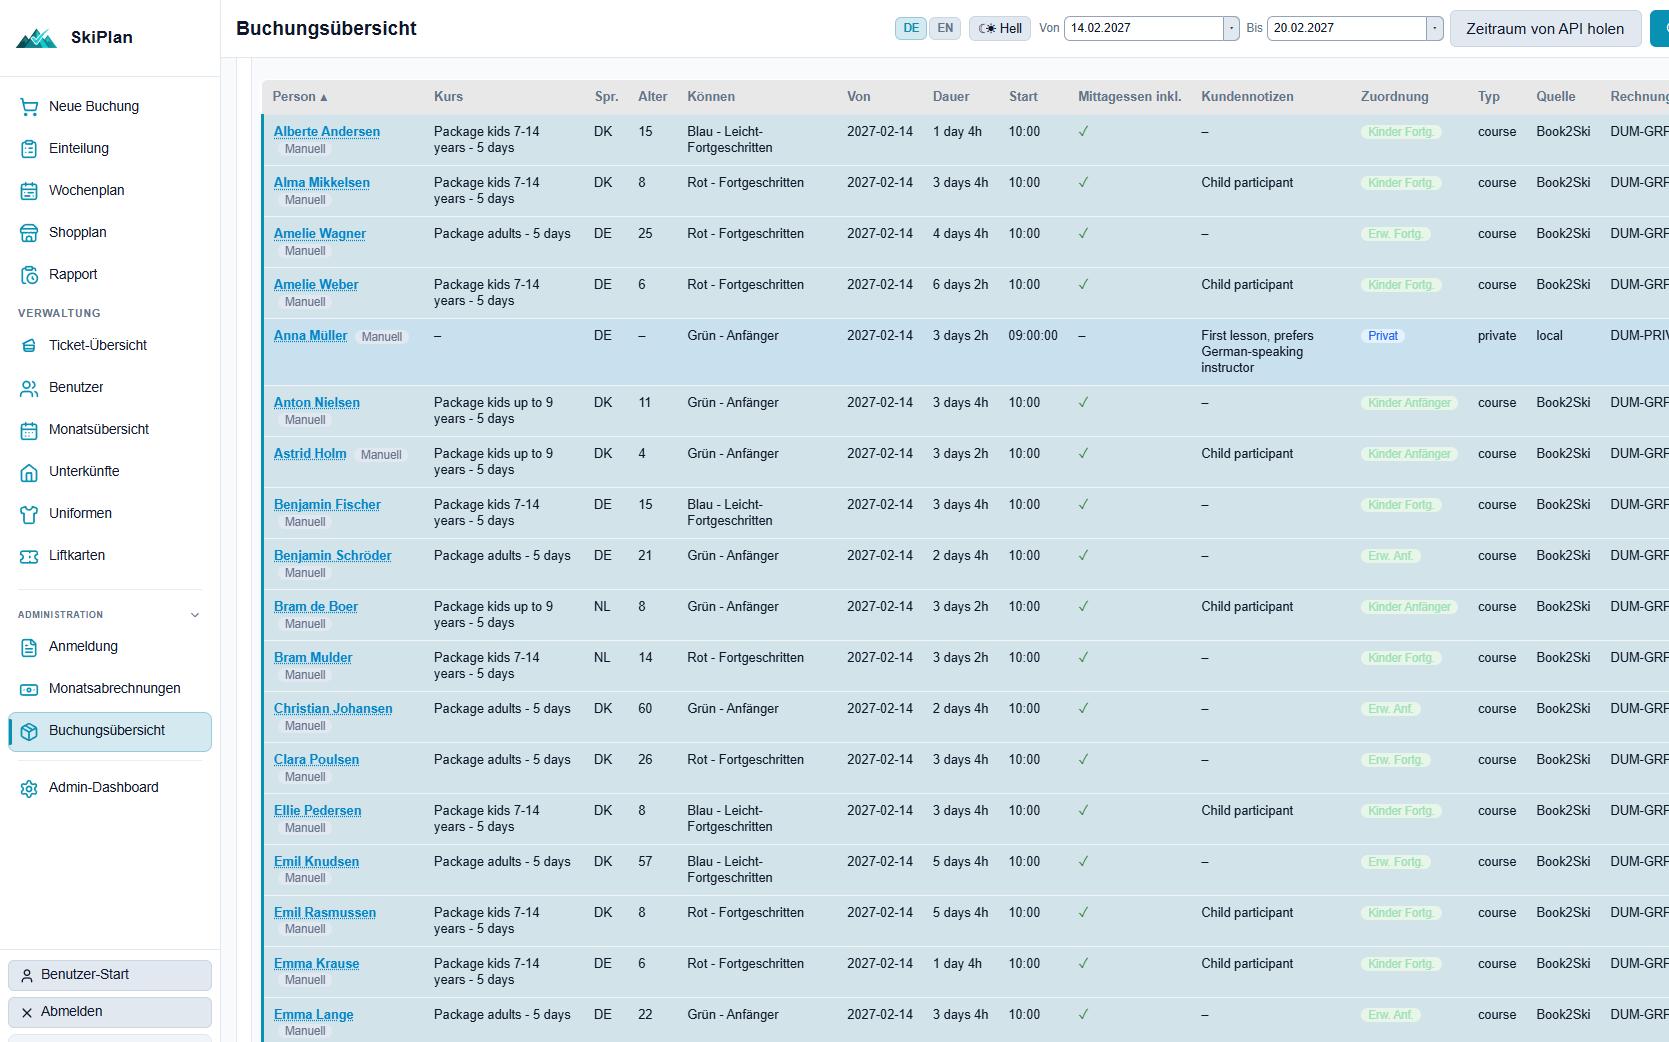Open the Von date picker dropdown
The height and width of the screenshot is (1042, 1669).
pos(1232,28)
